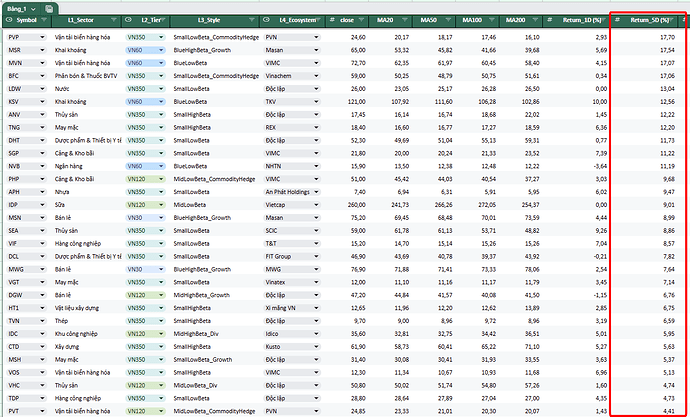Image resolution: width=690 pixels, height=417 pixels.
Task: Open the filter icon on close column
Action: tap(361, 20)
